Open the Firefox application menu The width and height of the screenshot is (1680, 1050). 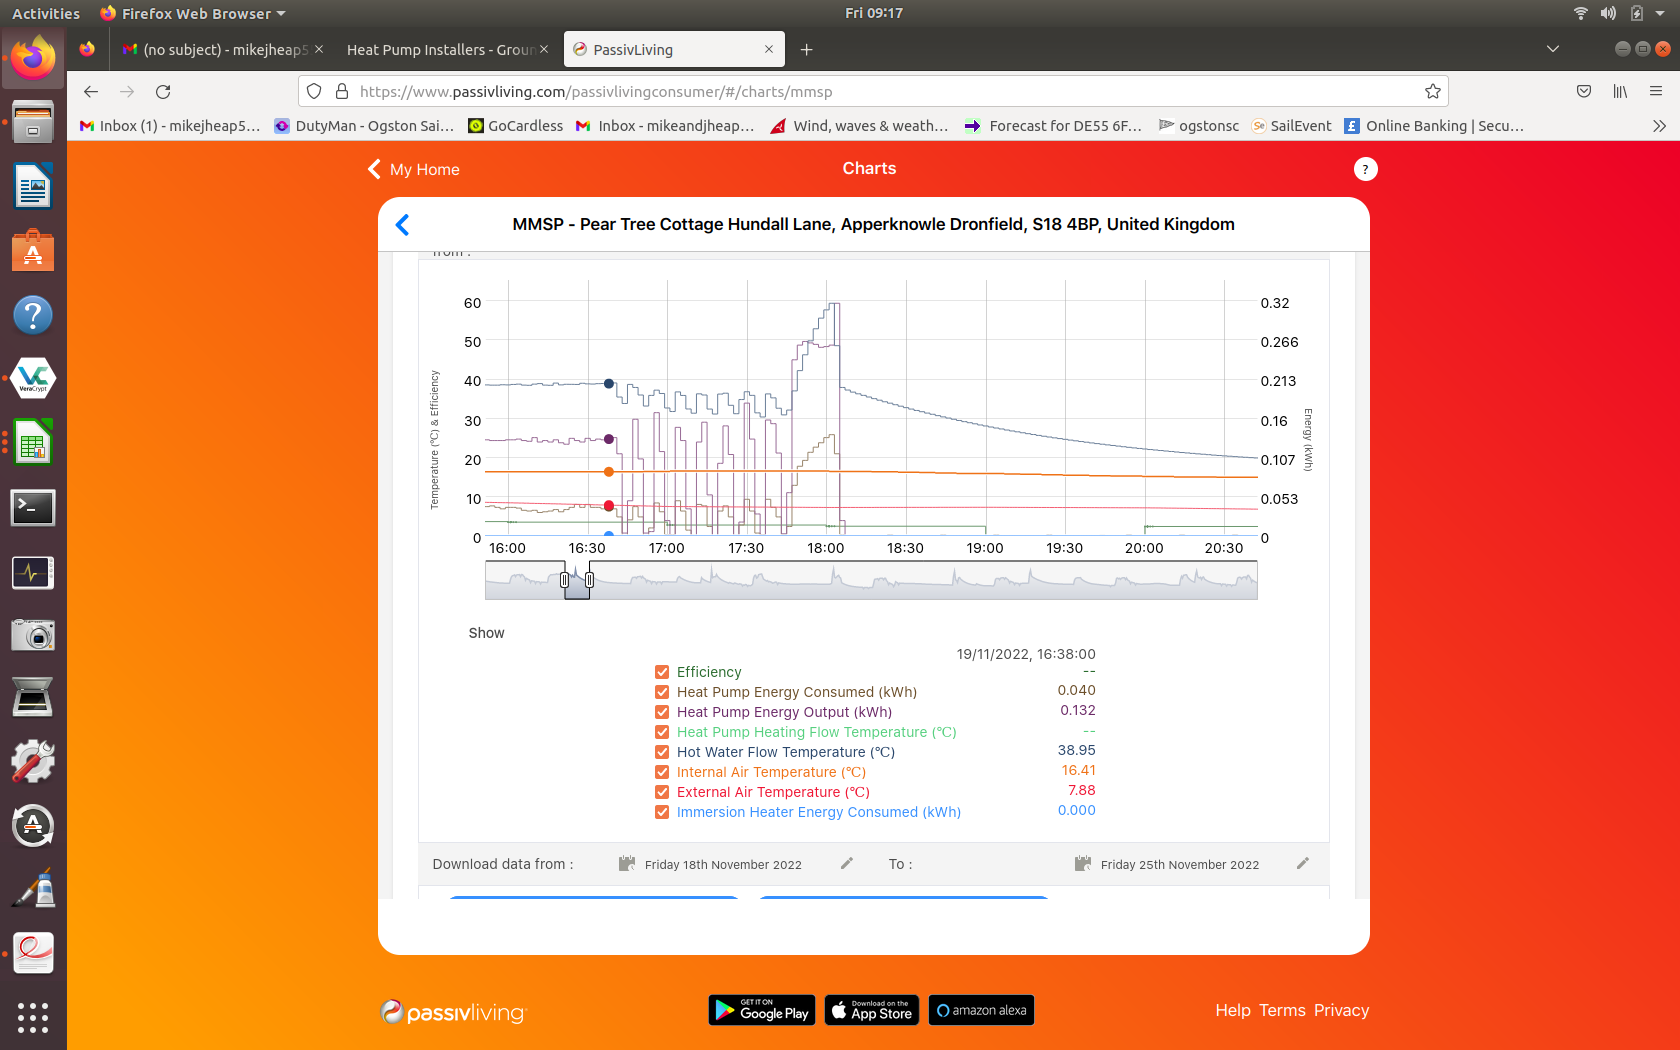(x=1655, y=92)
